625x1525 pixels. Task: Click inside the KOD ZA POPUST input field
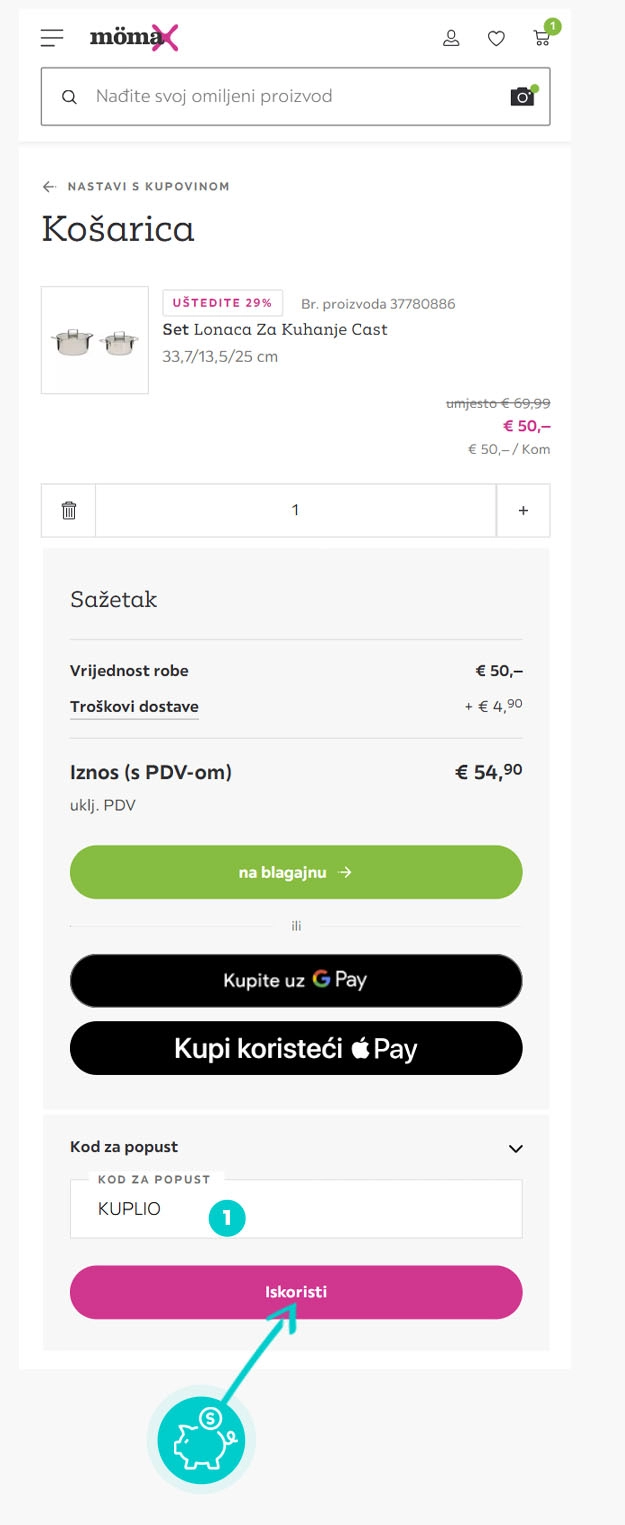coord(296,1209)
